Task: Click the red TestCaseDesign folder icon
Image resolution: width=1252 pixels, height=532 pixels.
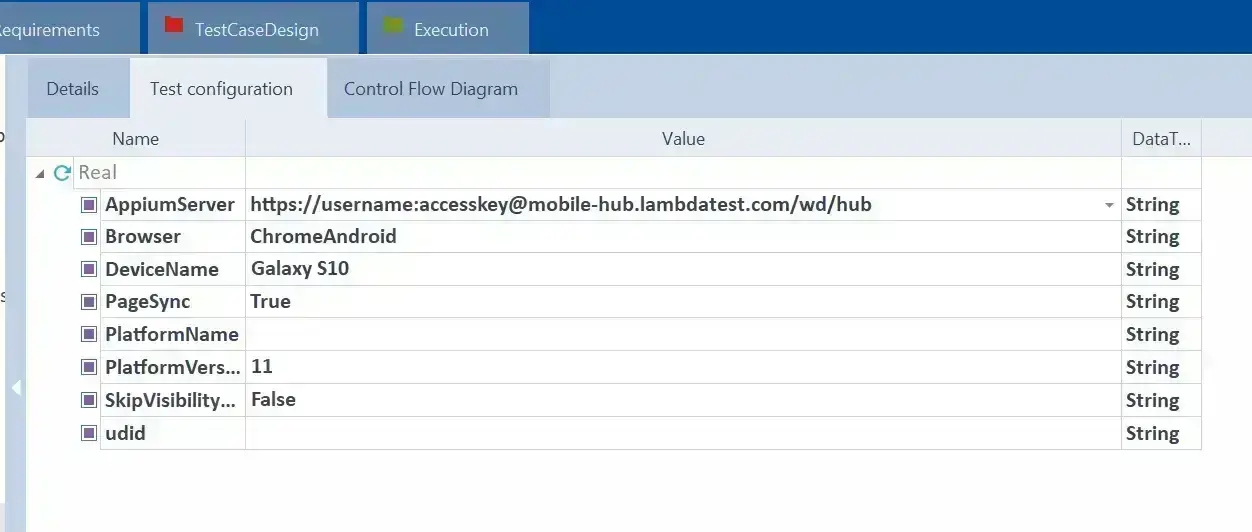Action: [x=174, y=25]
